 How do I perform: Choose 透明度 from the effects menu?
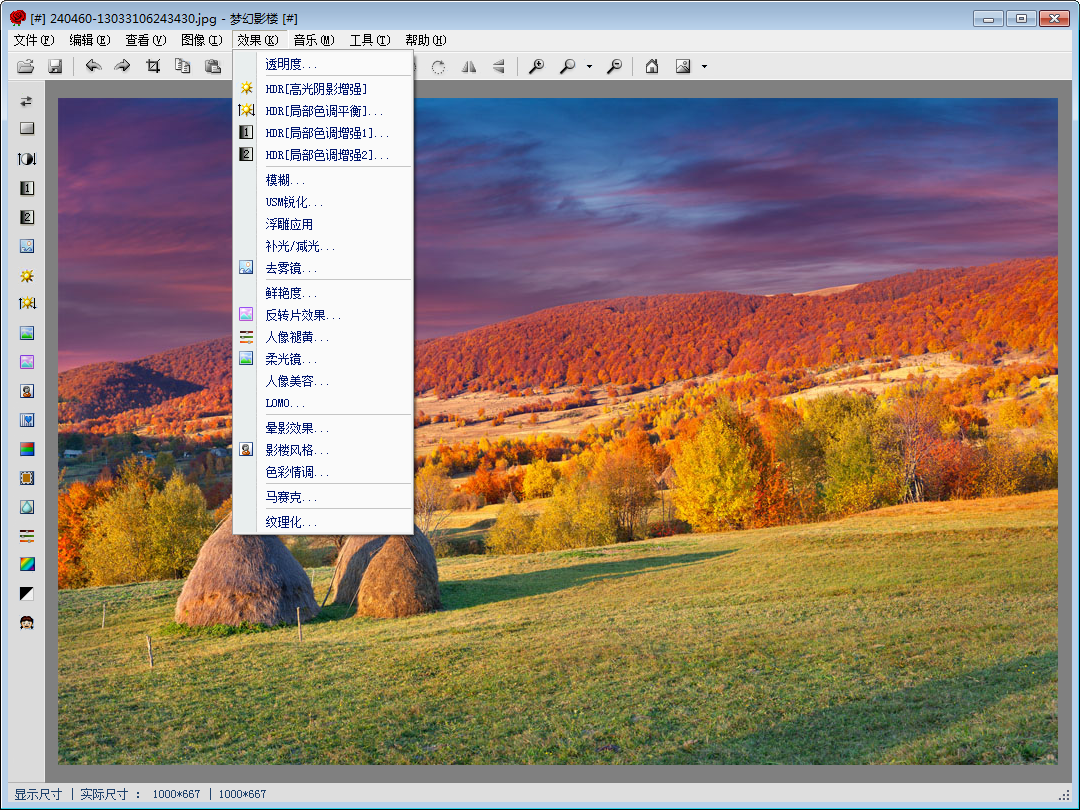tap(291, 64)
